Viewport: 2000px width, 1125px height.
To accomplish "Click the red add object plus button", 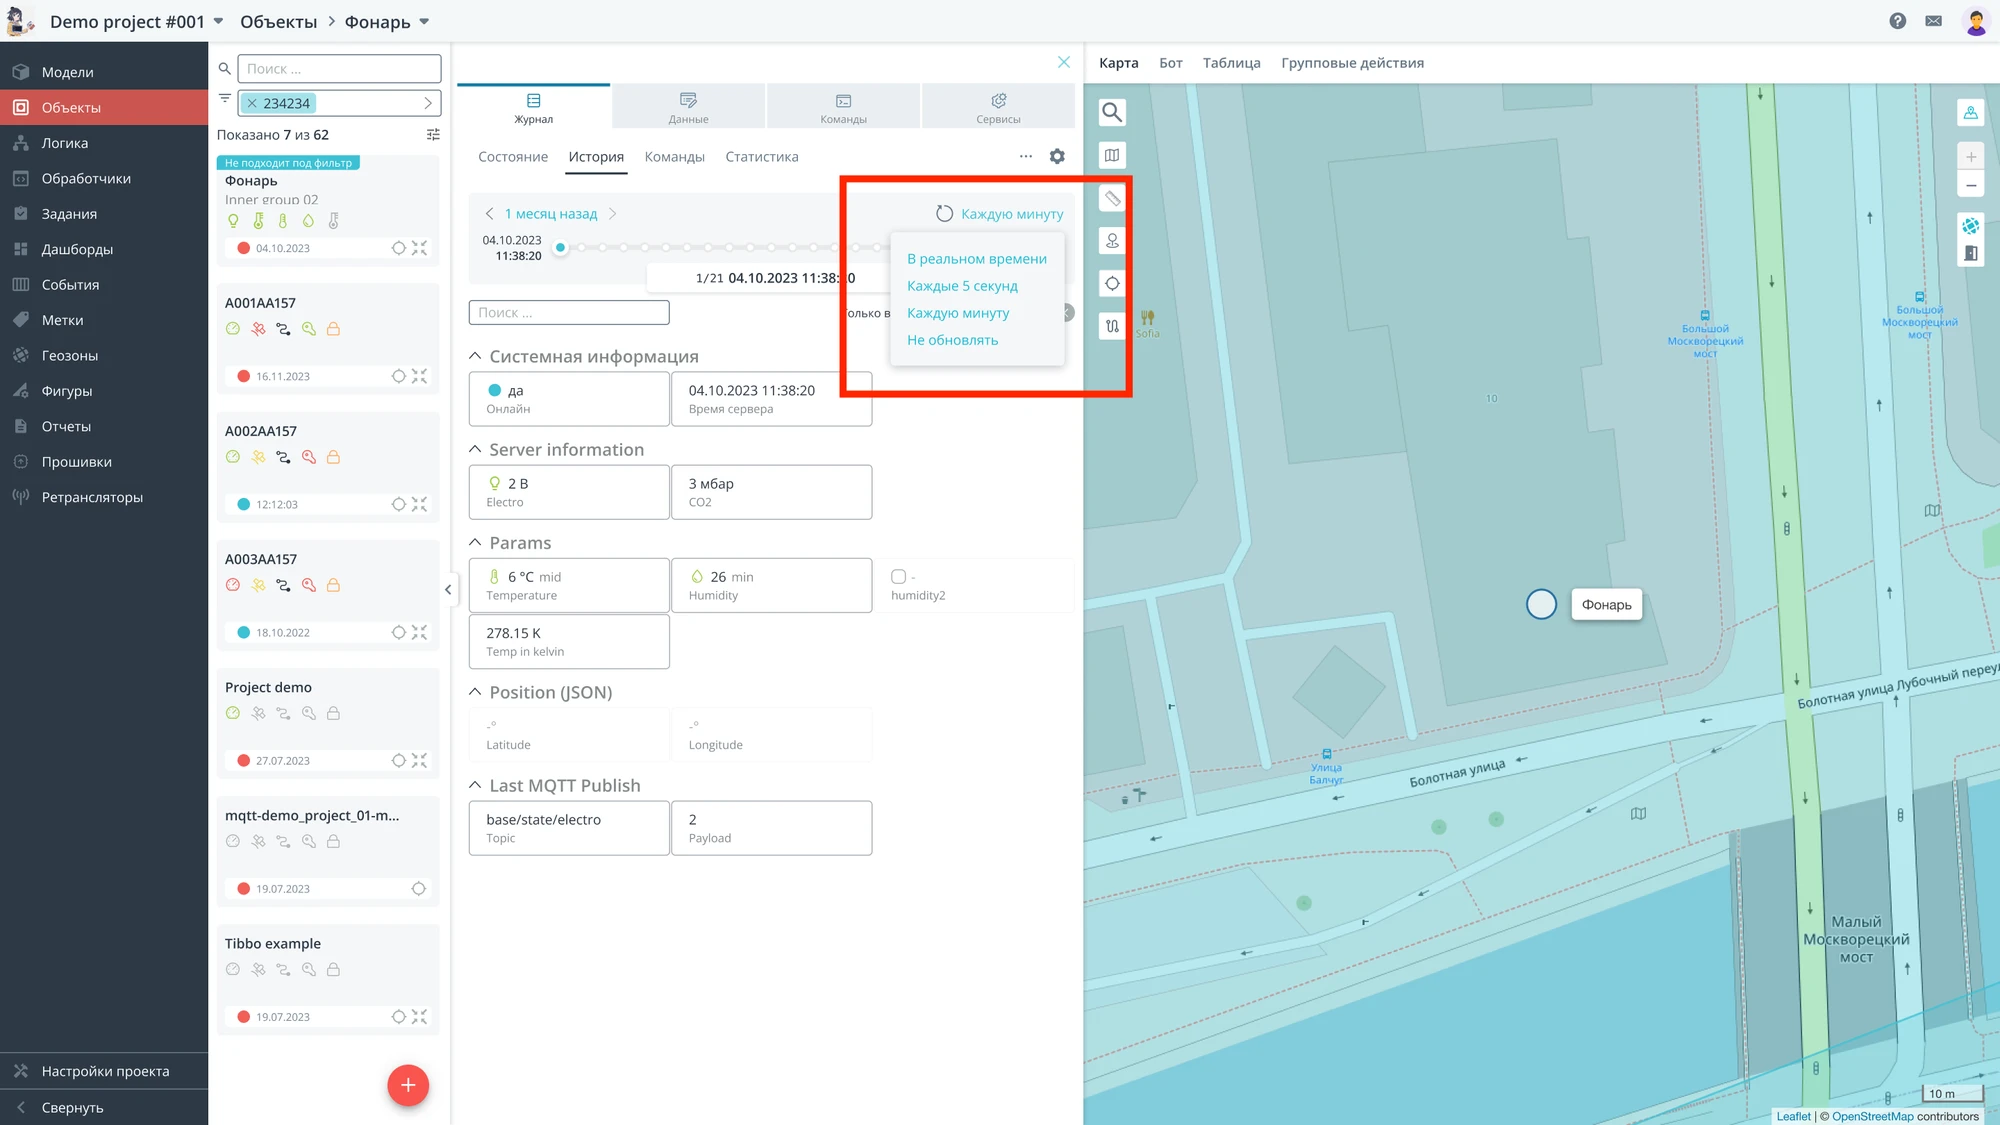I will pyautogui.click(x=408, y=1085).
